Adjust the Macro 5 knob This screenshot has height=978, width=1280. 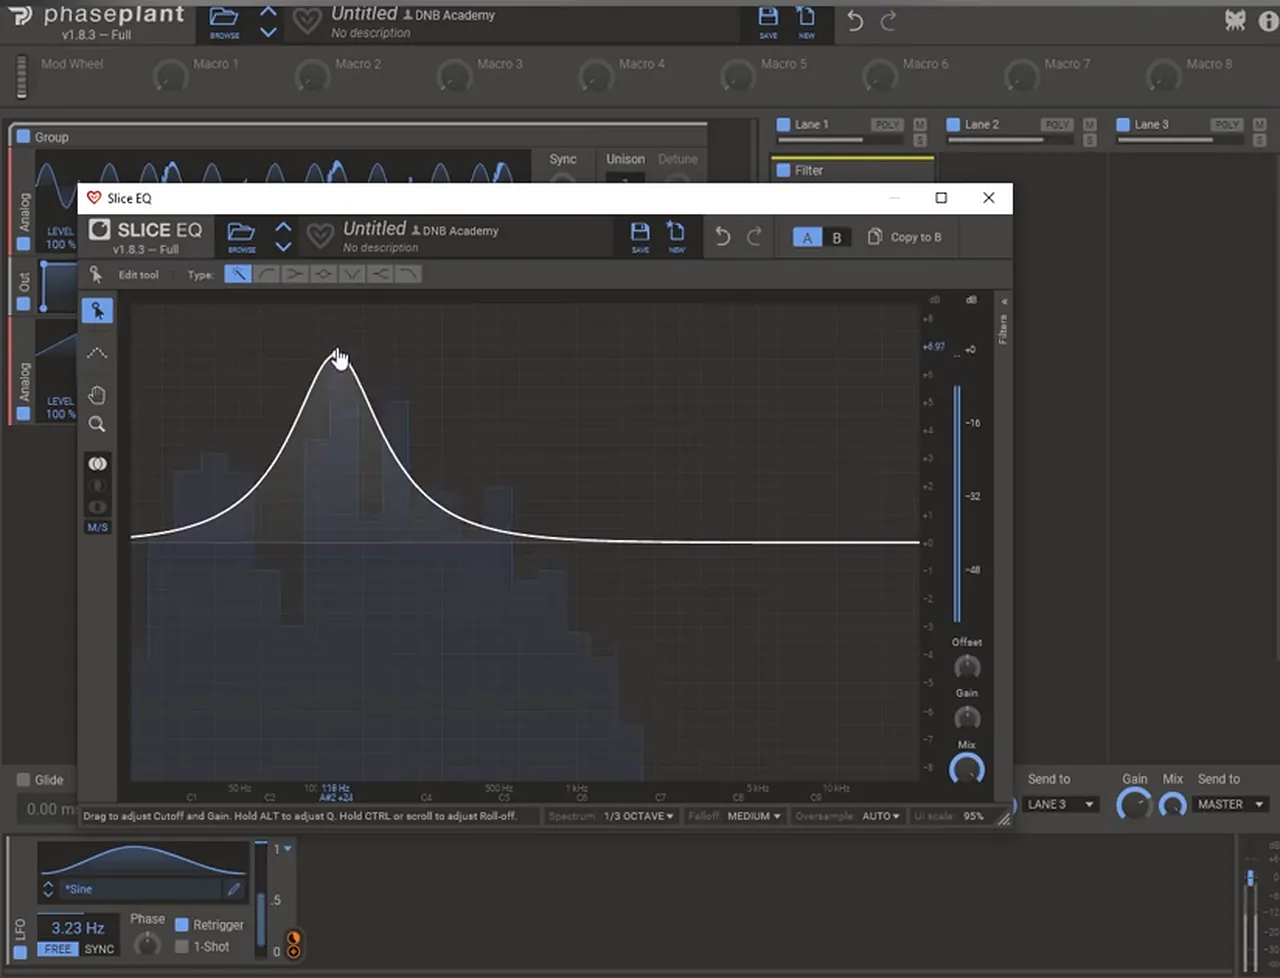tap(738, 74)
